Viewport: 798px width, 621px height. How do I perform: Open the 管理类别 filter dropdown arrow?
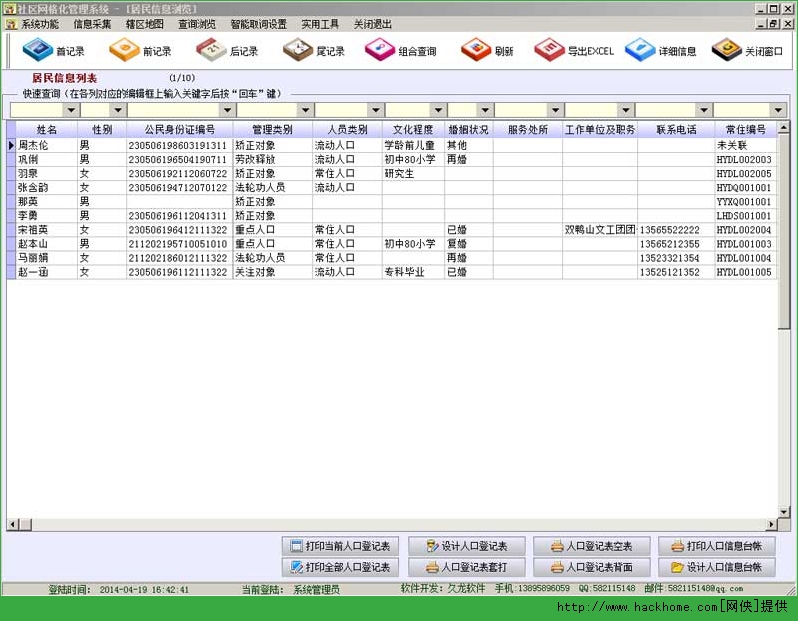click(305, 110)
